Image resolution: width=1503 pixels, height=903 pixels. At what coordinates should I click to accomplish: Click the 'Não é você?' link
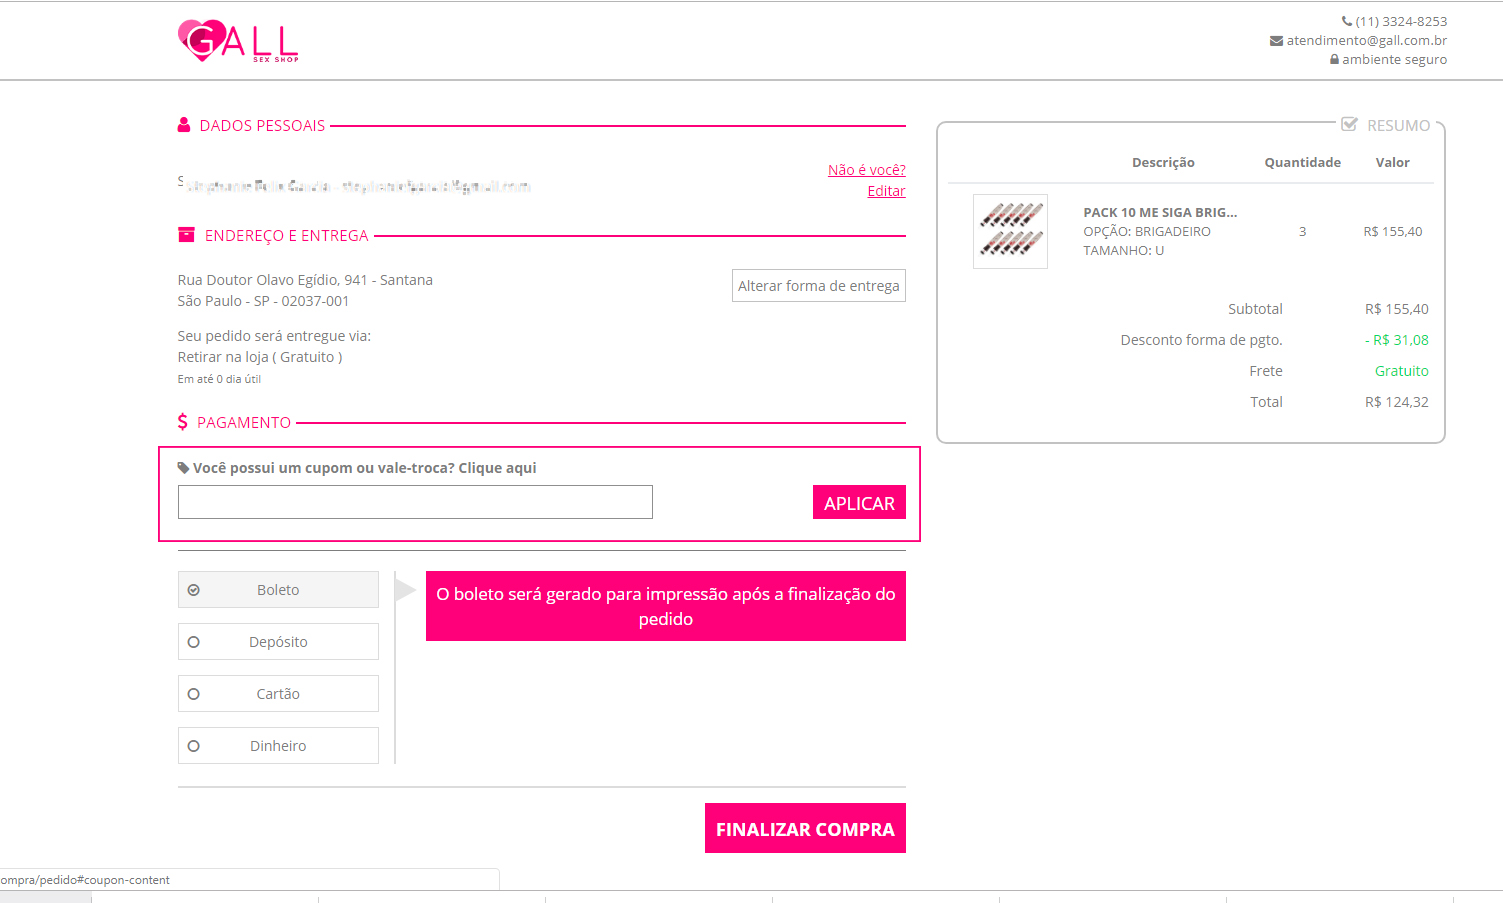867,170
